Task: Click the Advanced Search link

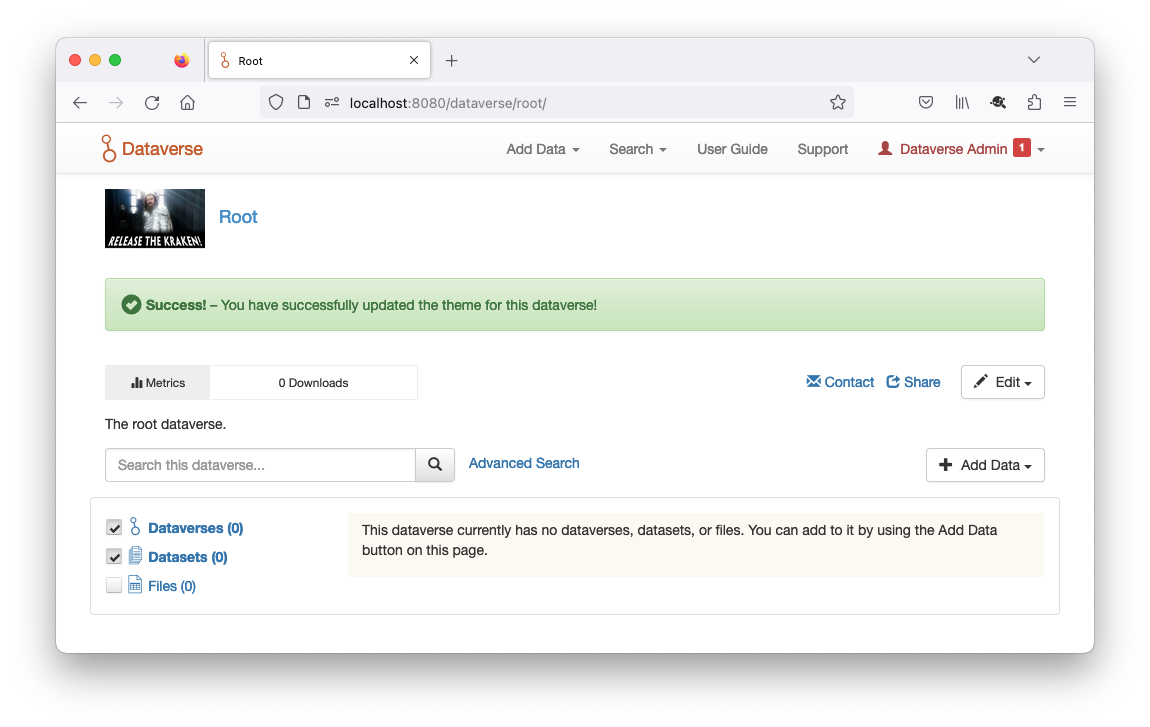Action: pyautogui.click(x=524, y=463)
